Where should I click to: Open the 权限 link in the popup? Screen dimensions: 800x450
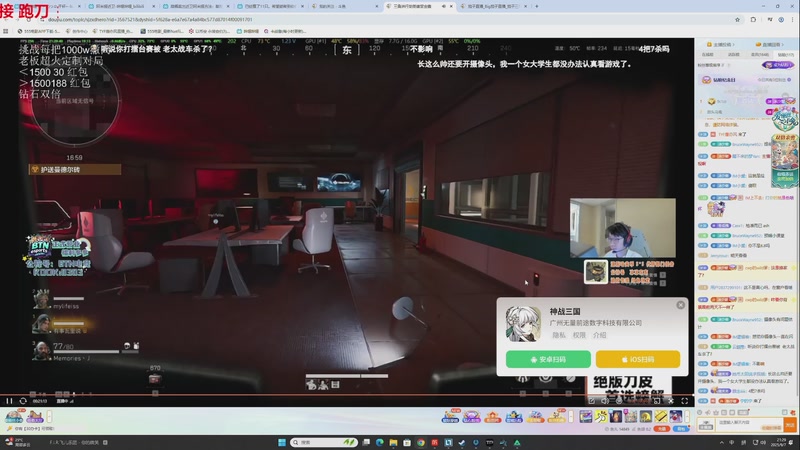click(579, 335)
